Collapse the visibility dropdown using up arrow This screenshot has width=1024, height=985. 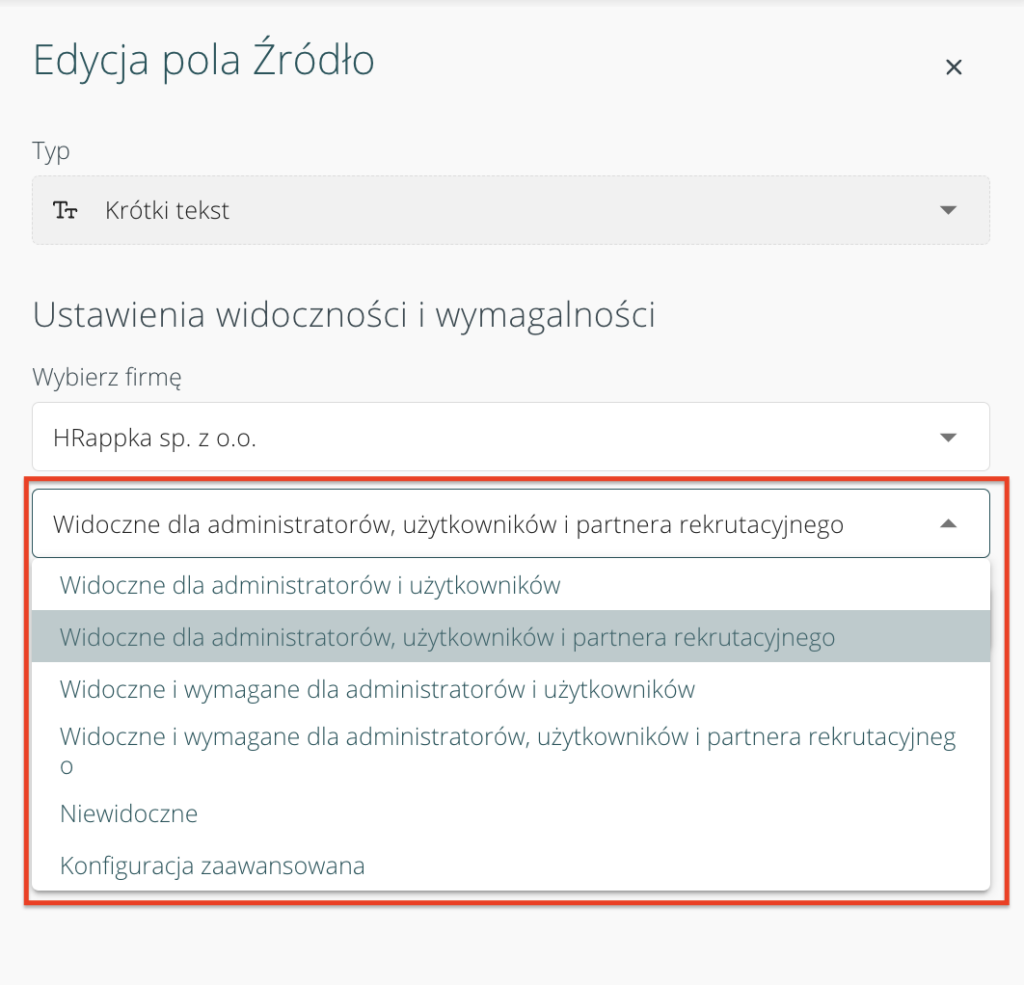pos(948,523)
